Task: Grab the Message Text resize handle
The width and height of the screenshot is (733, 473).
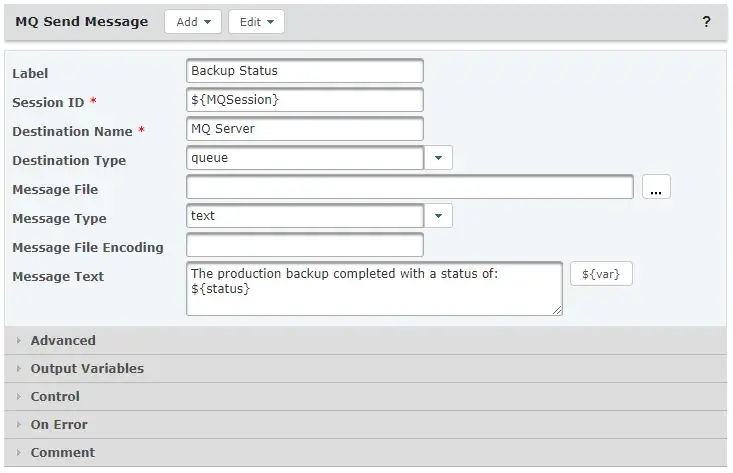Action: 557,311
